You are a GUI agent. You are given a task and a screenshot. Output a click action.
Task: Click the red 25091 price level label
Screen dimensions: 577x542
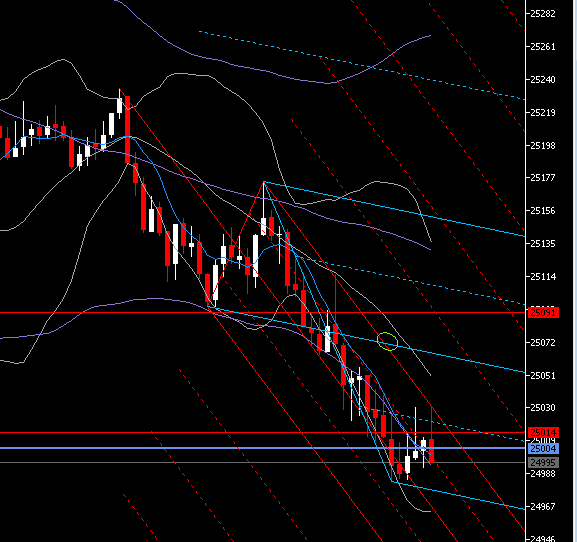[543, 313]
